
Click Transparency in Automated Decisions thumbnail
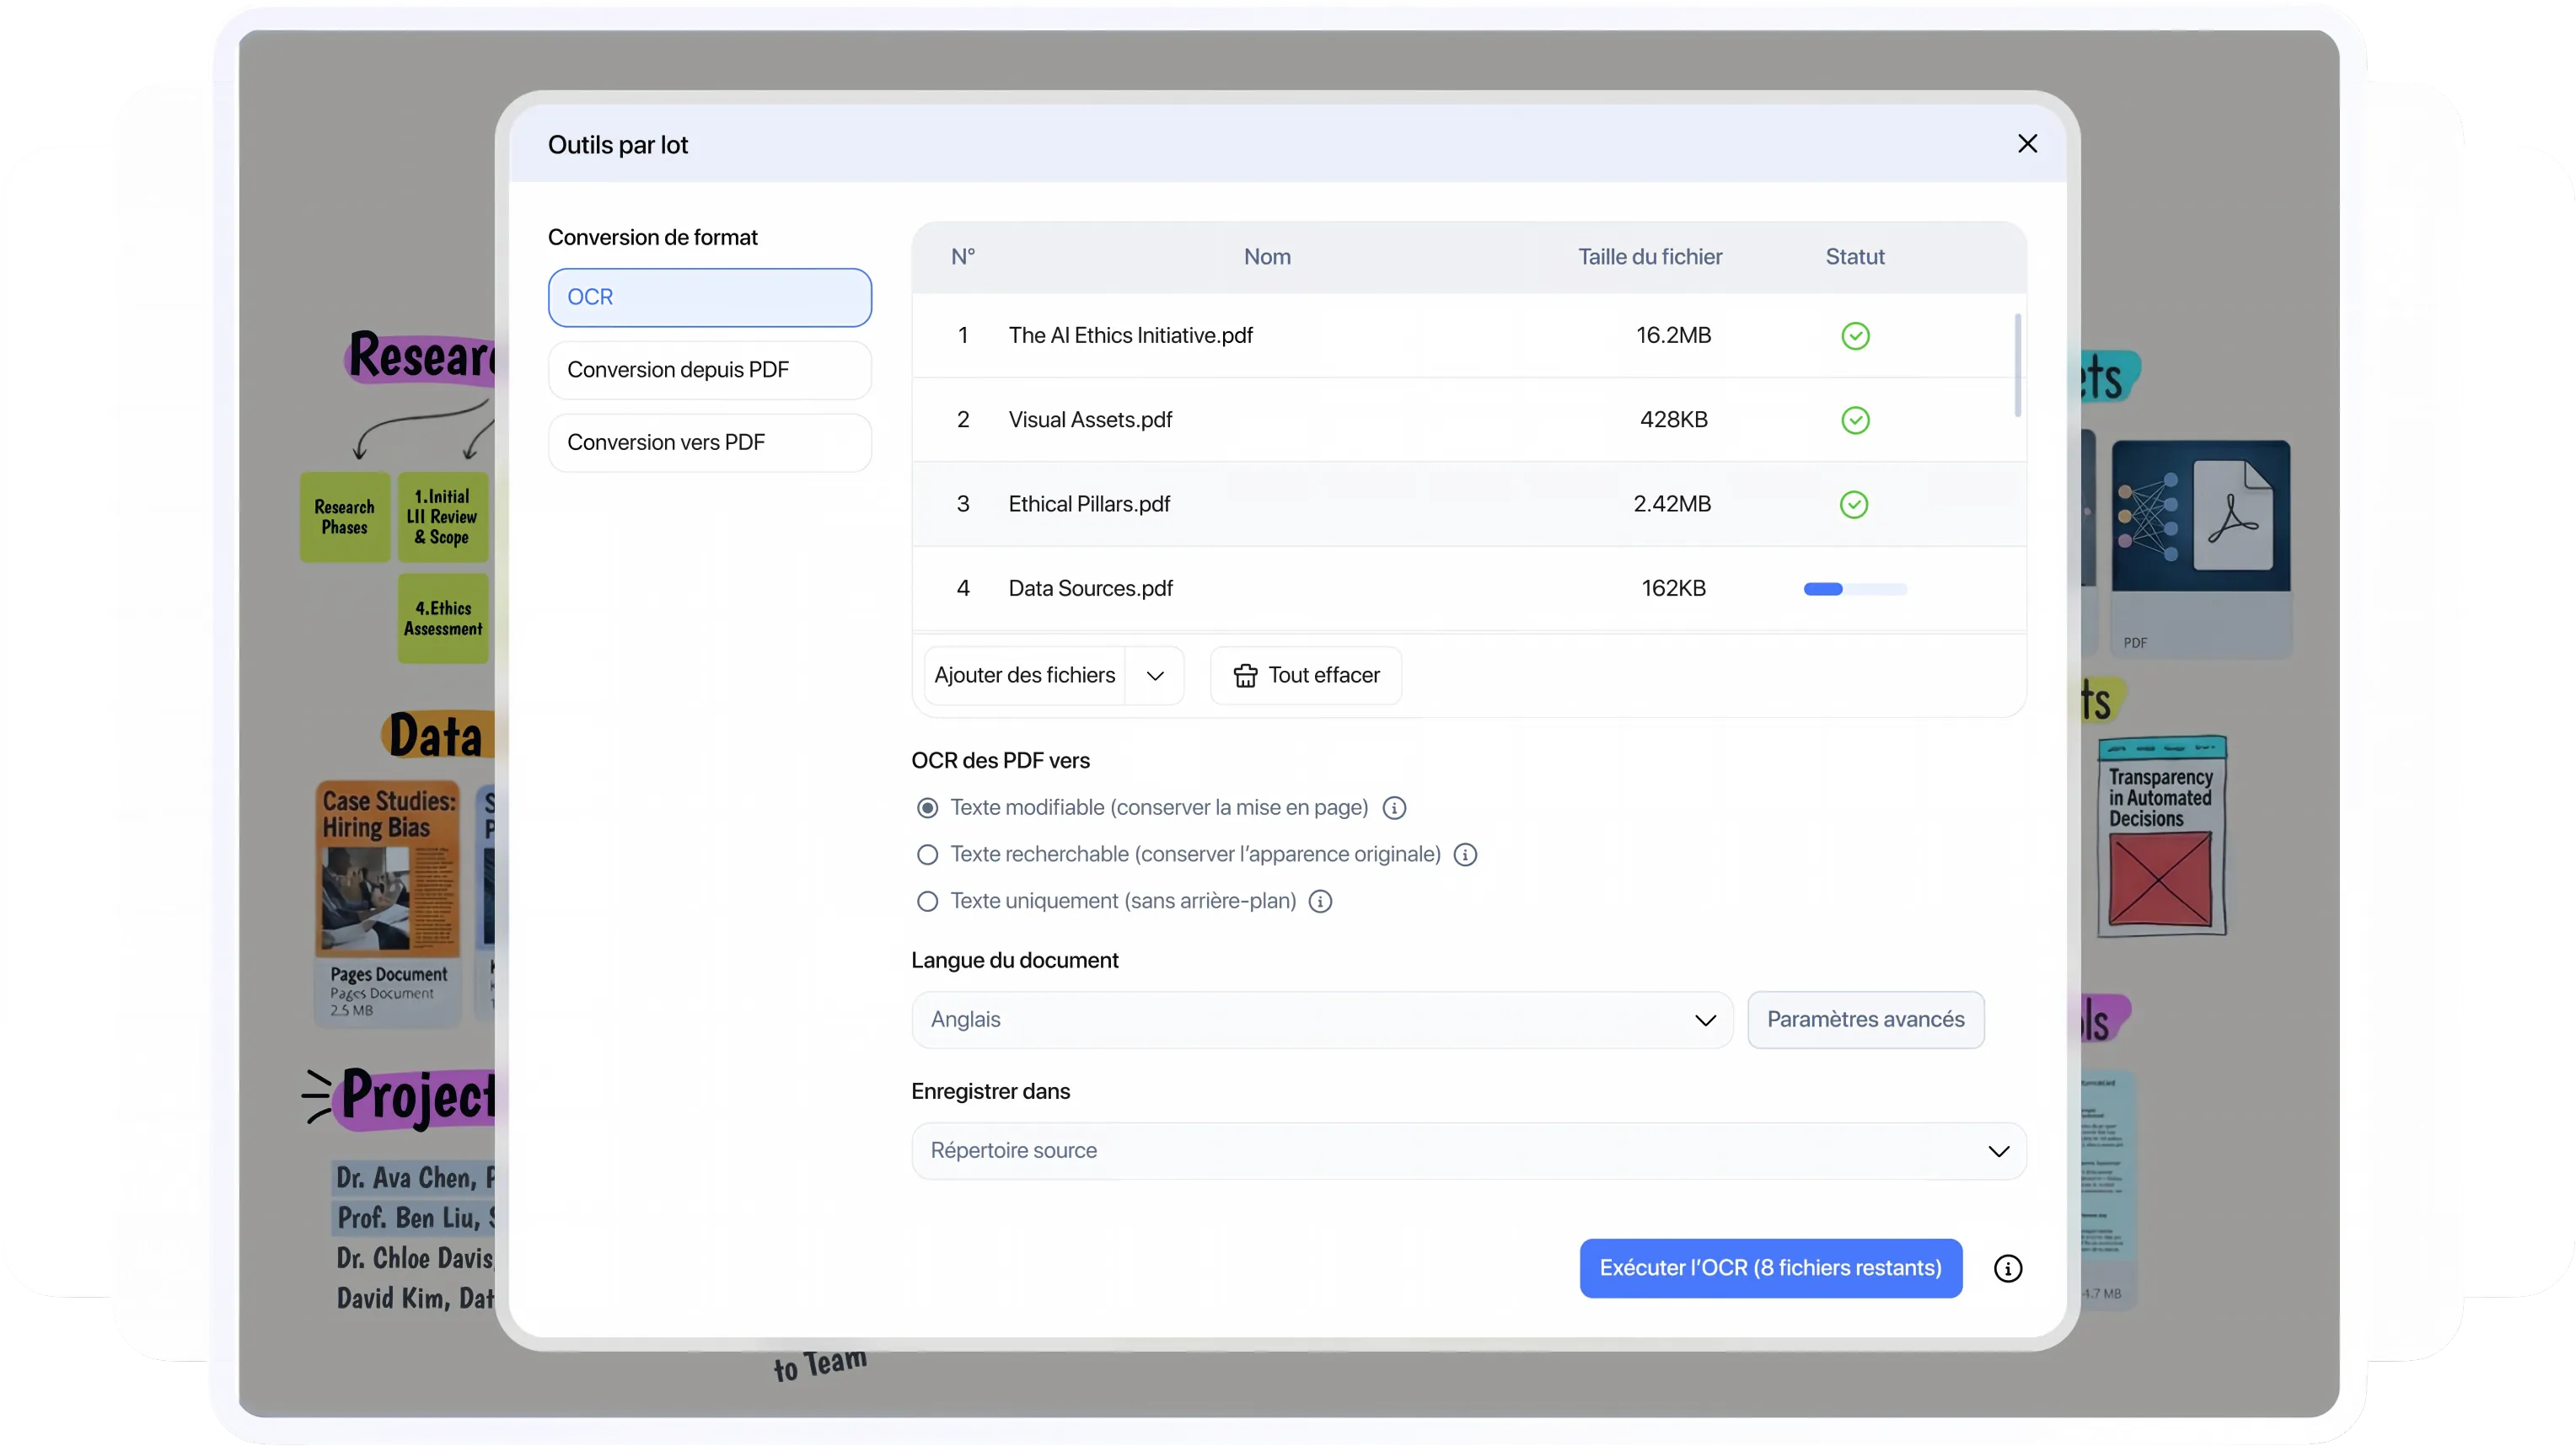pos(2161,837)
